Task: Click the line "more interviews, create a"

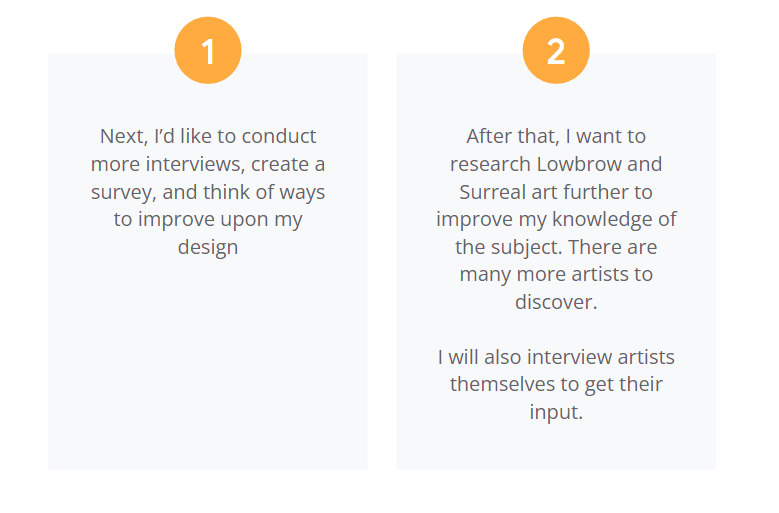Action: pos(208,164)
